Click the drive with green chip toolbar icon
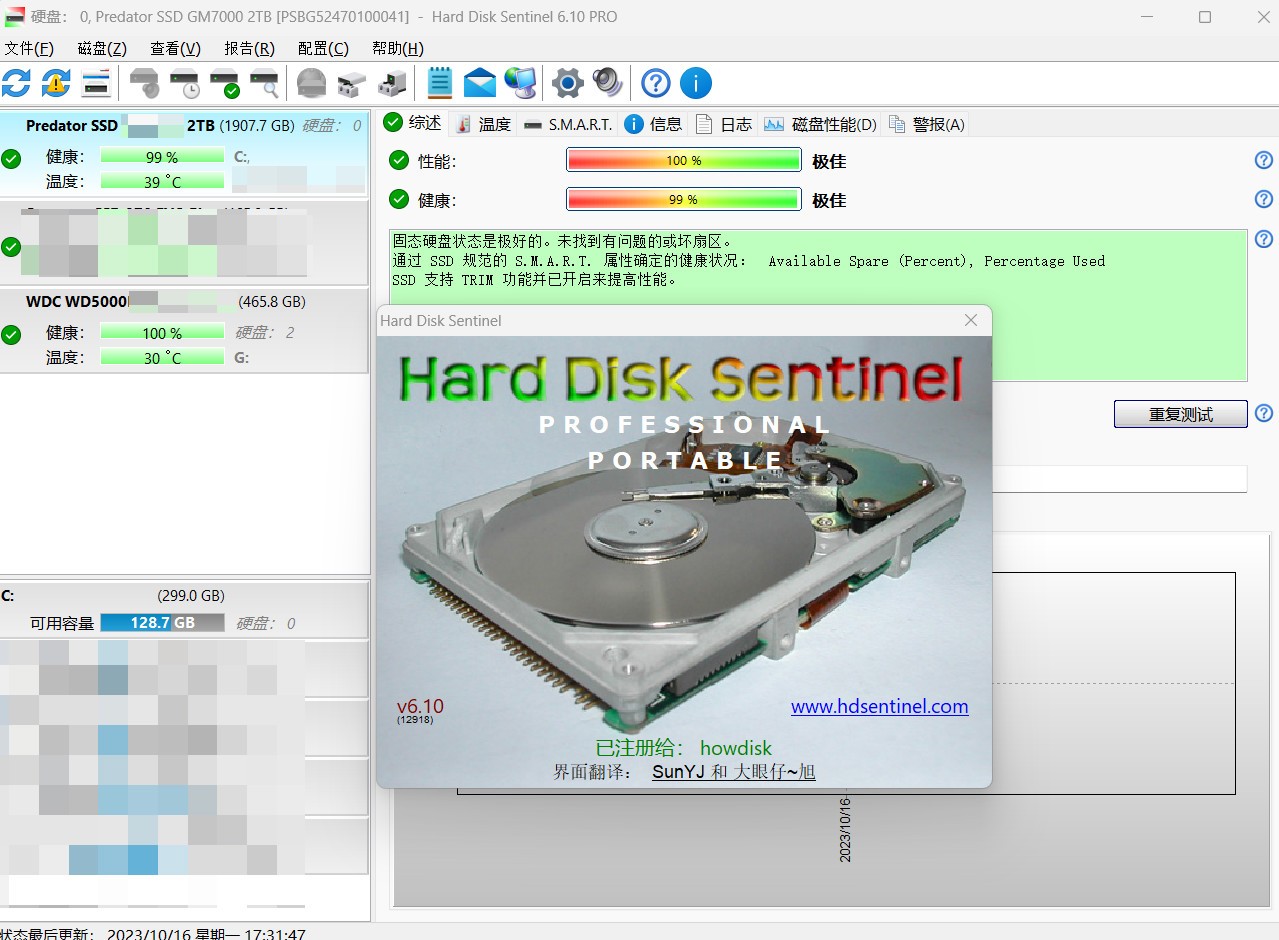Viewport: 1279px width, 940px height. tap(392, 82)
